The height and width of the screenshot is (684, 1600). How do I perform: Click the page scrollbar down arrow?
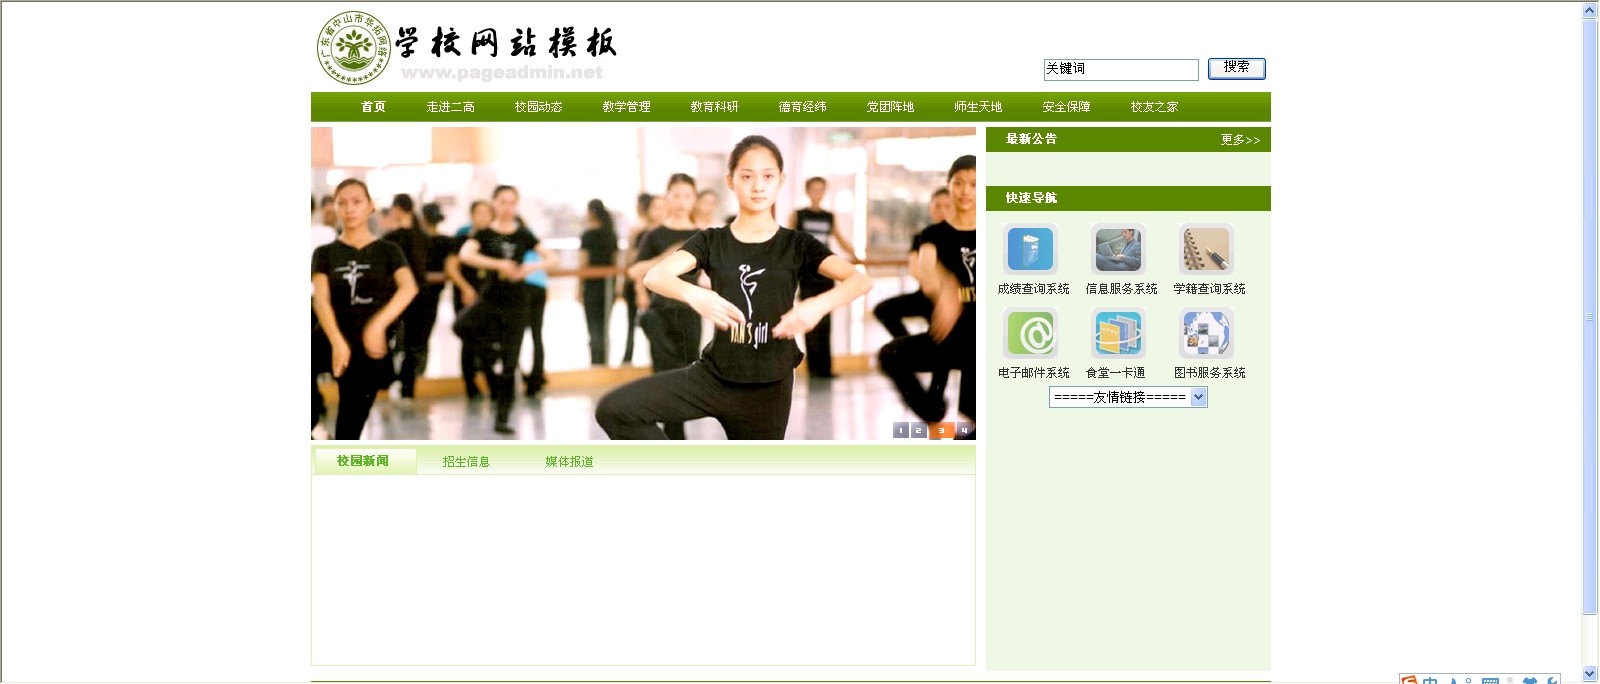pyautogui.click(x=1590, y=674)
